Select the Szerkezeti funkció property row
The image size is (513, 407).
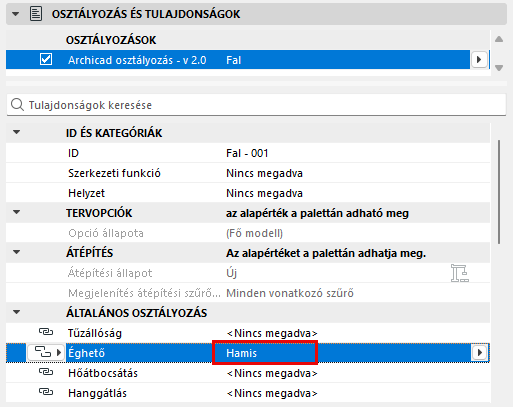pos(248,173)
